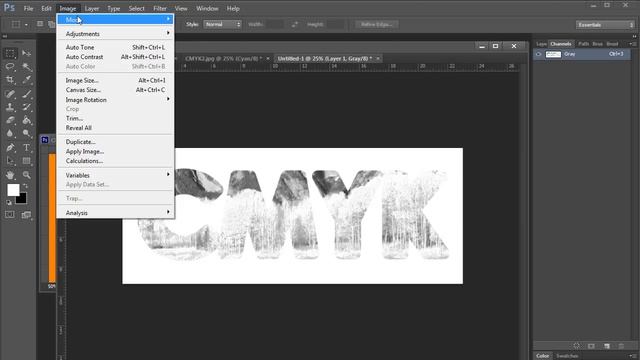Expand the Analysis submenu
This screenshot has width=640, height=360.
tap(116, 213)
